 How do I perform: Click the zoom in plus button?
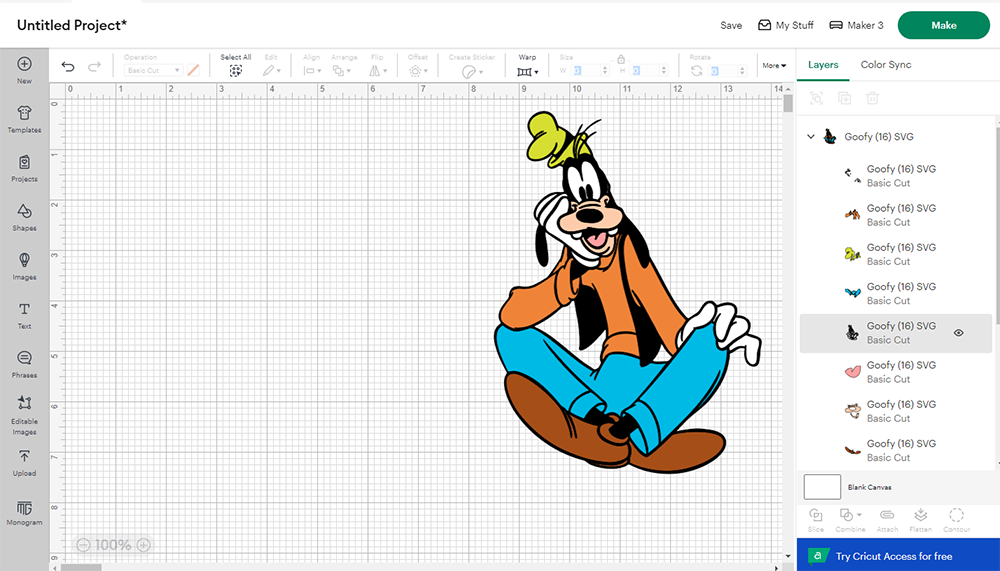(144, 545)
